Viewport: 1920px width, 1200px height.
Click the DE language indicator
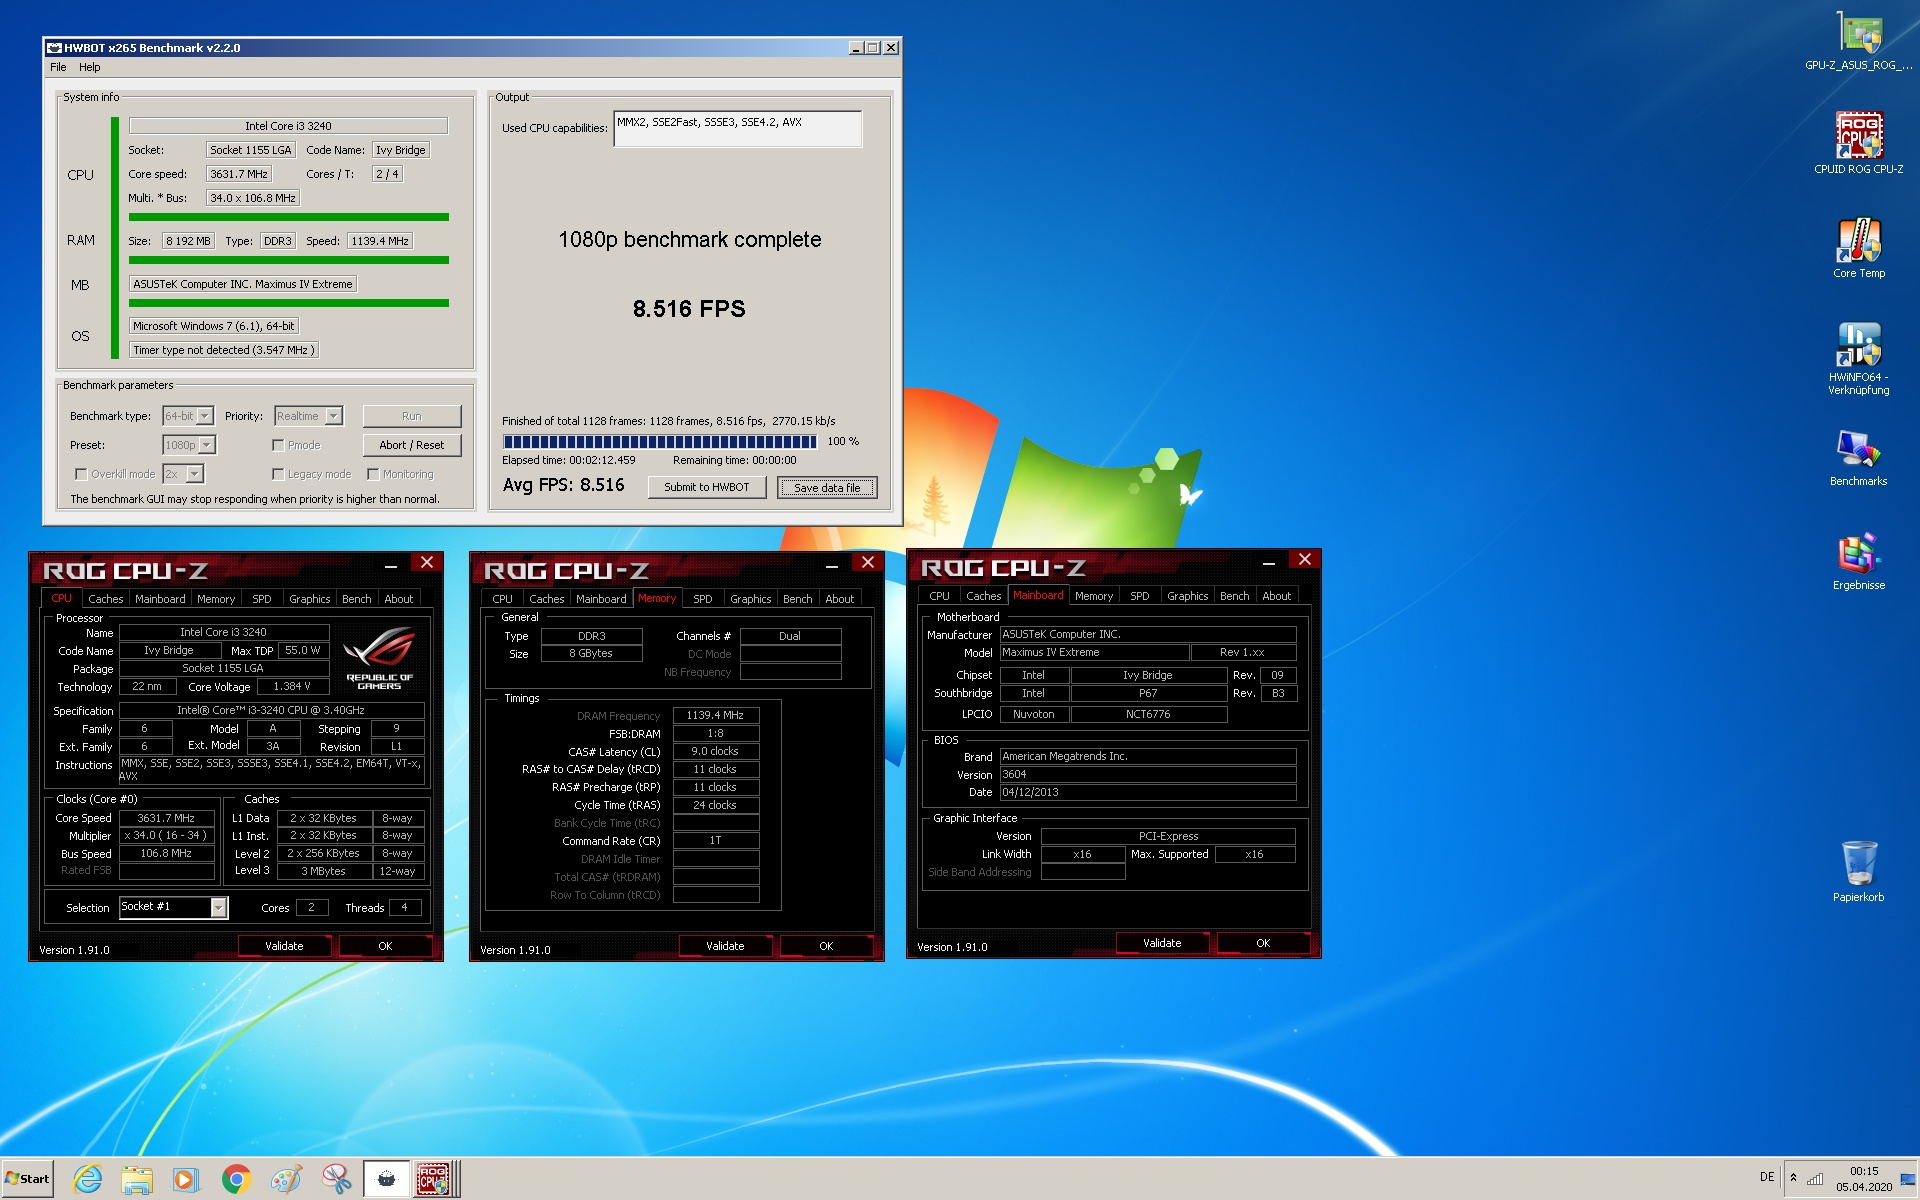point(1767,1177)
